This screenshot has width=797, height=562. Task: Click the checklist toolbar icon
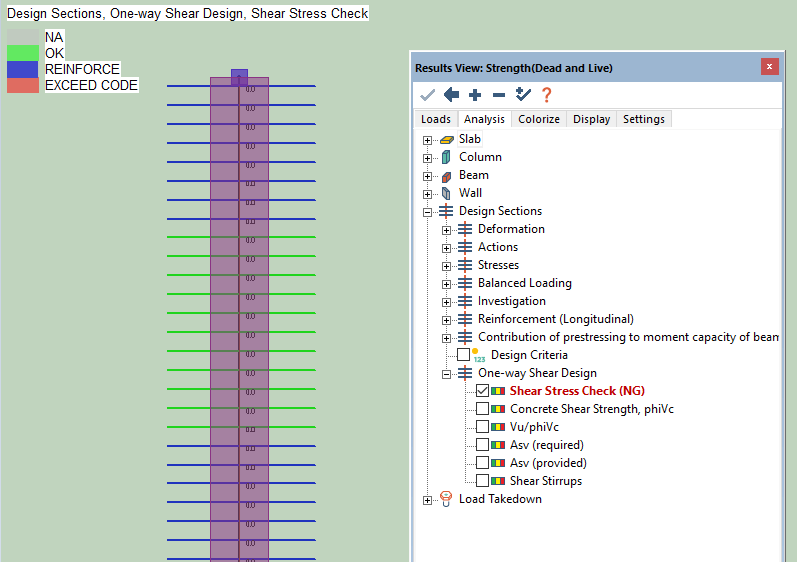(x=522, y=95)
